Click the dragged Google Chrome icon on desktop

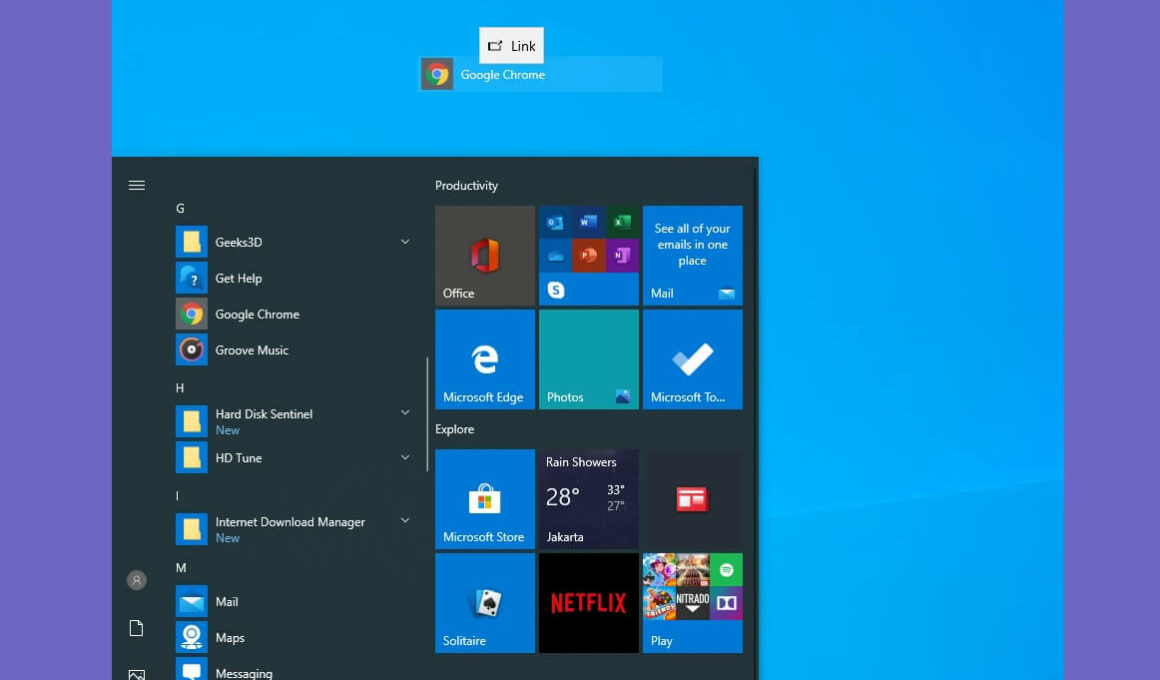click(x=437, y=75)
